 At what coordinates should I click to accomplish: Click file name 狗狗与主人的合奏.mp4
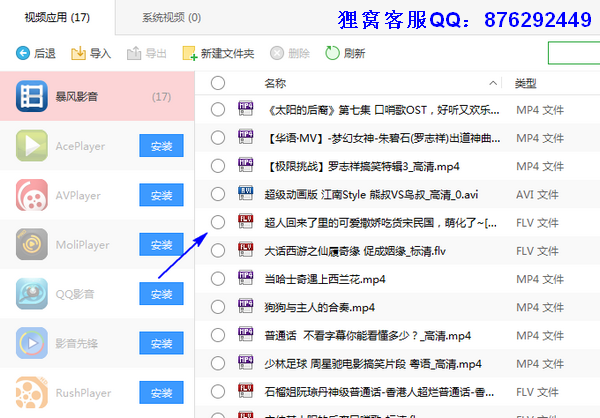pyautogui.click(x=320, y=307)
